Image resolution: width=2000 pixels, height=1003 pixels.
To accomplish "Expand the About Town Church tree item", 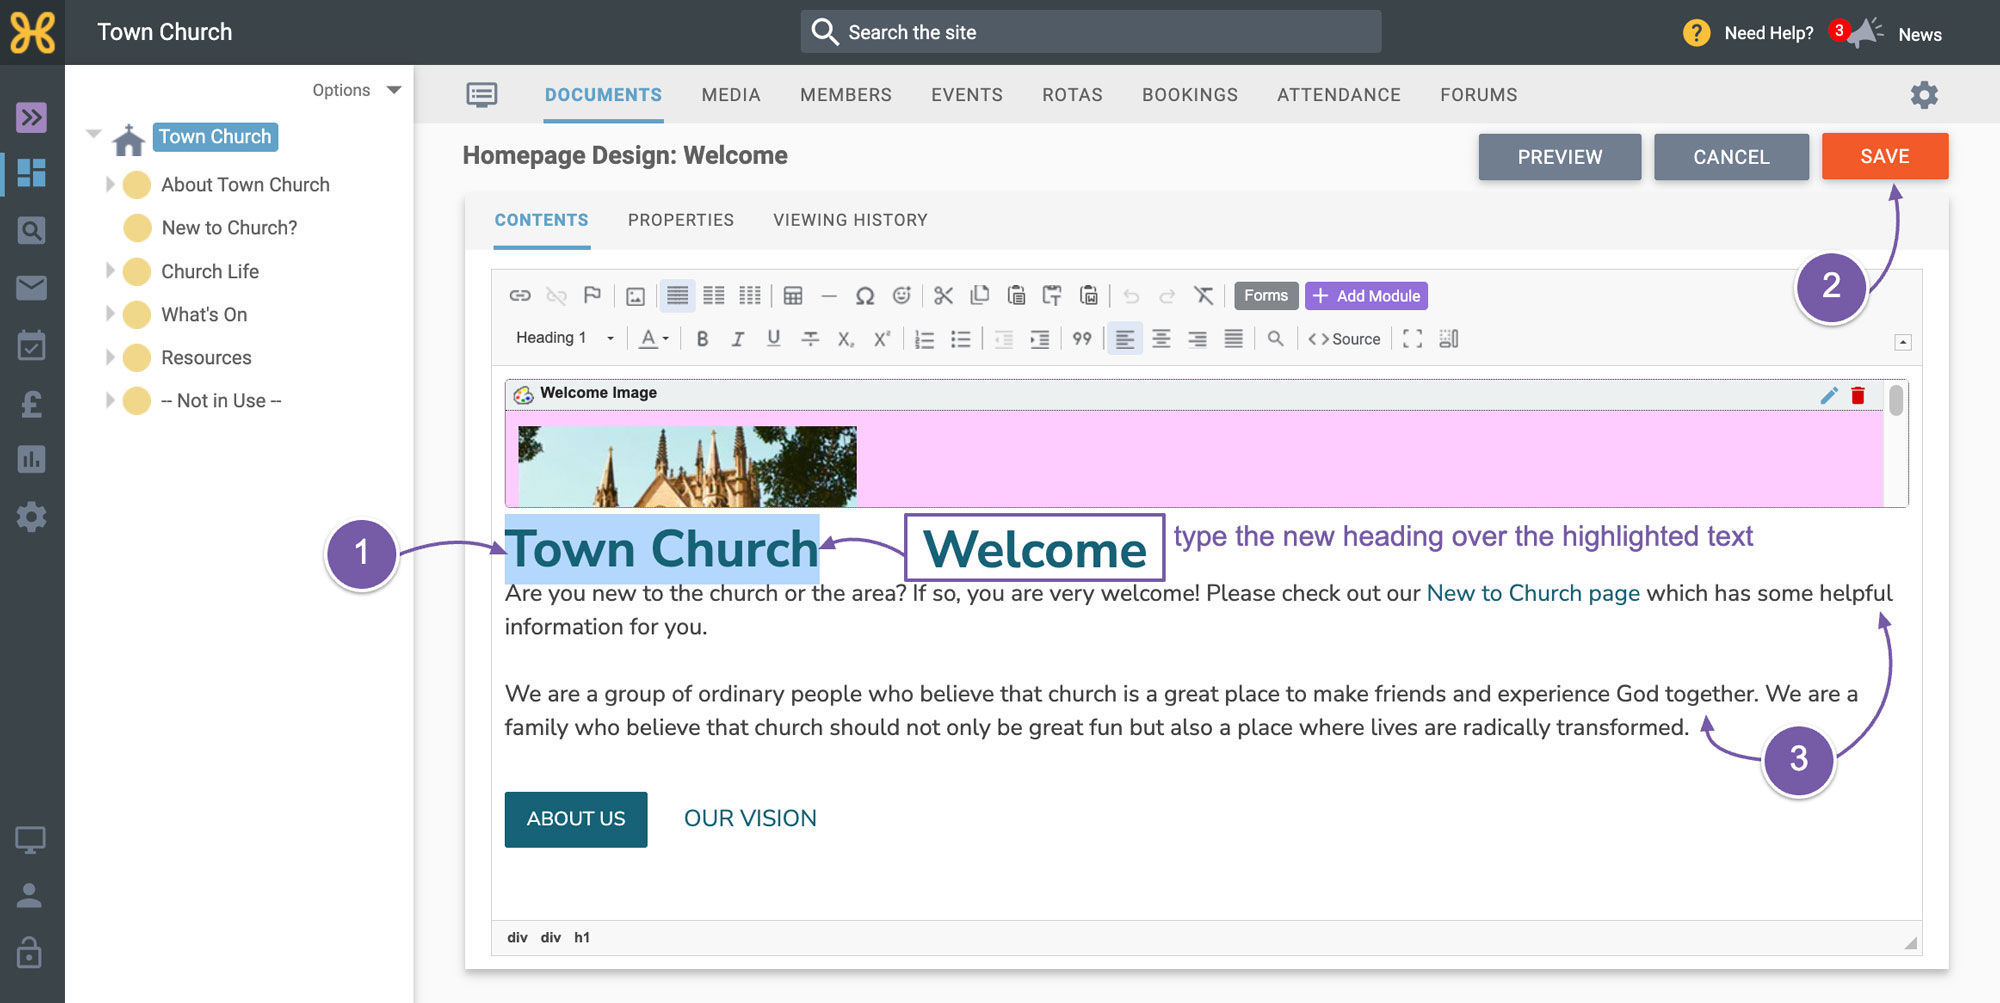I will tap(110, 184).
